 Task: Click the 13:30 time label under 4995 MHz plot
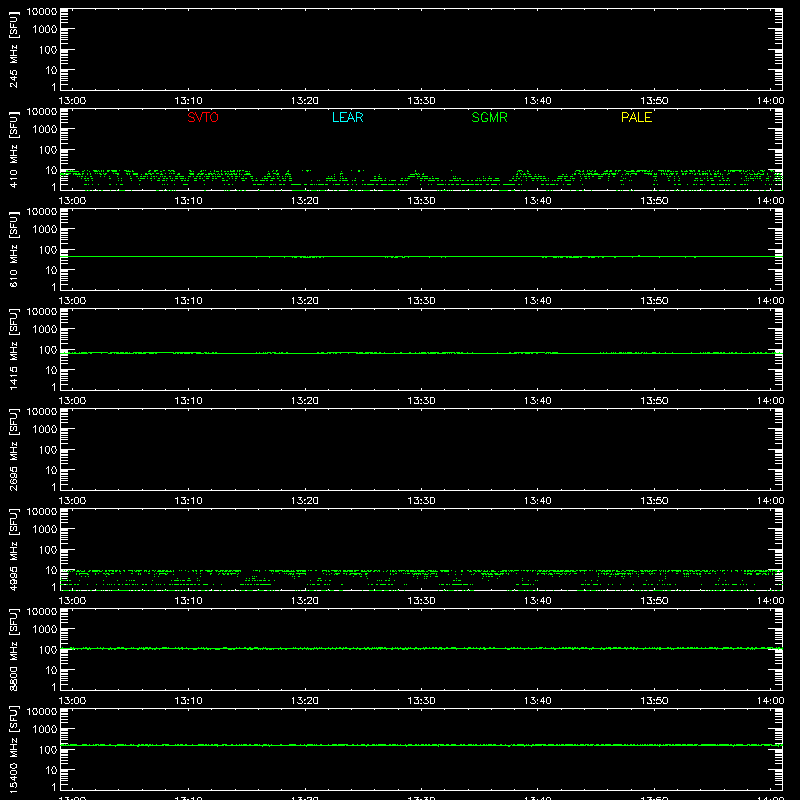click(421, 601)
